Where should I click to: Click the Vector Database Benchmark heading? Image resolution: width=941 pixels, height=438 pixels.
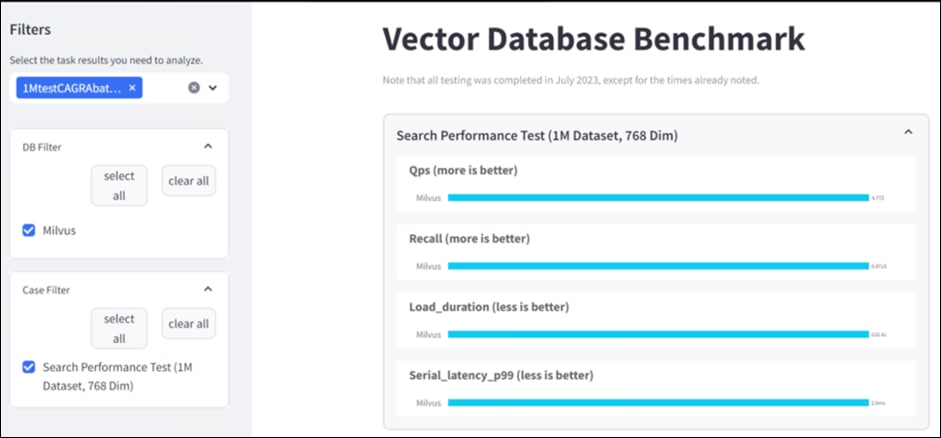593,39
